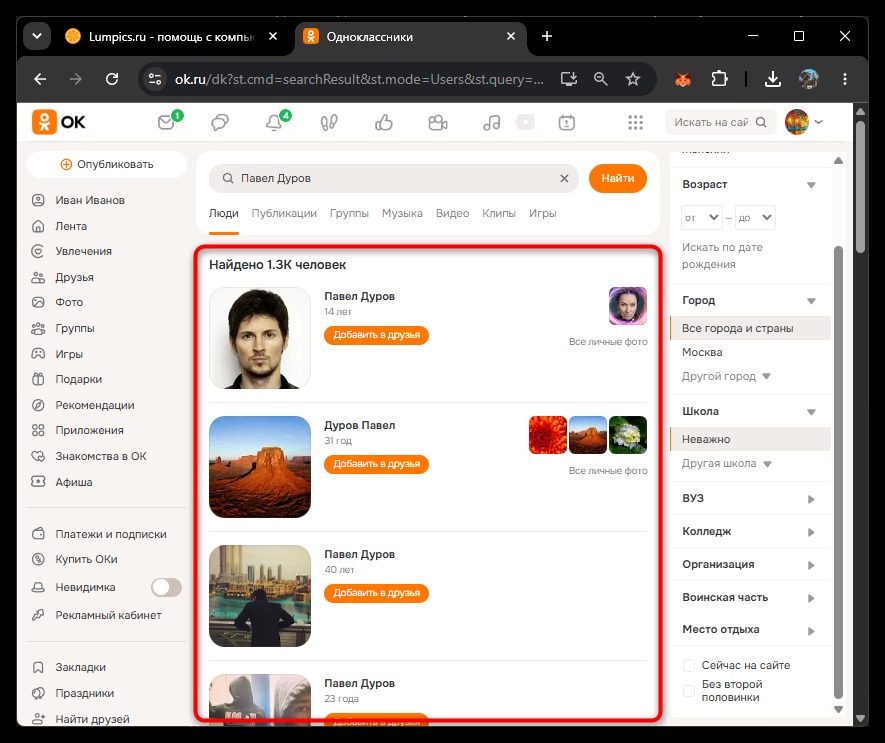Open the age 'до' dropdown
This screenshot has height=743, width=885.
[755, 217]
